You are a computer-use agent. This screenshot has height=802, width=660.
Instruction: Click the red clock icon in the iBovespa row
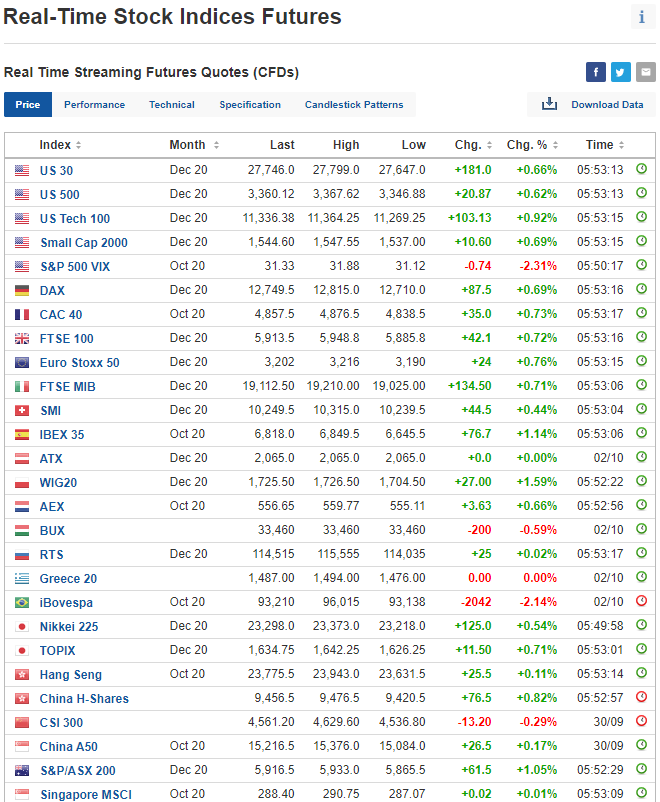642,602
